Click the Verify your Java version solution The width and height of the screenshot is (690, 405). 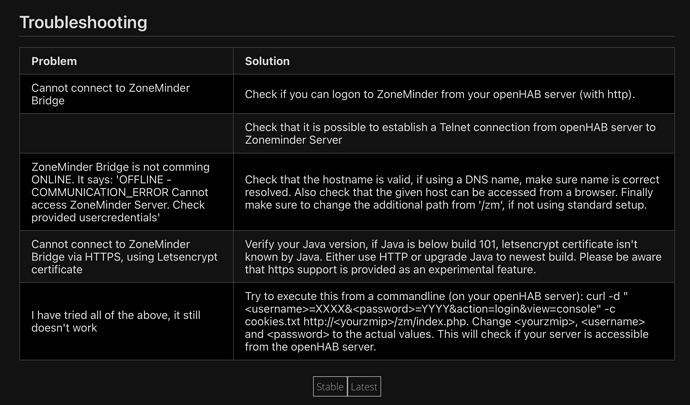(x=453, y=257)
